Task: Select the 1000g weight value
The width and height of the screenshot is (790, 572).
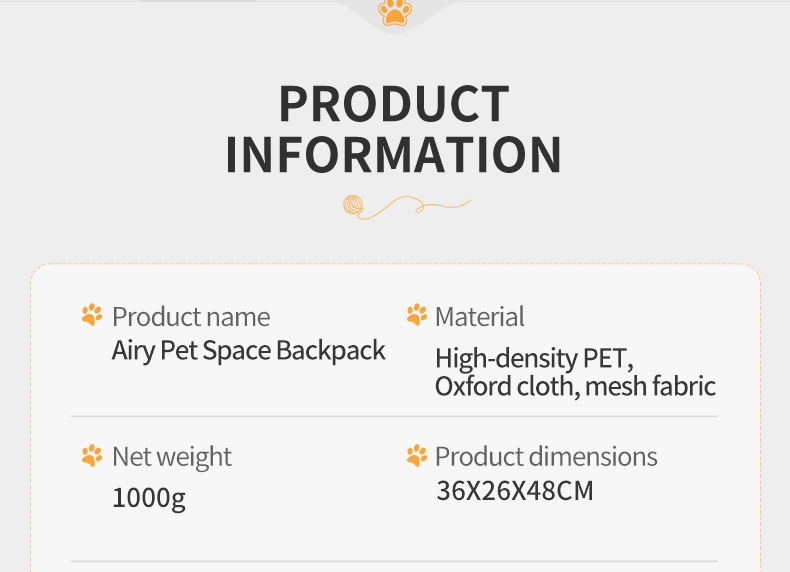Action: 149,497
